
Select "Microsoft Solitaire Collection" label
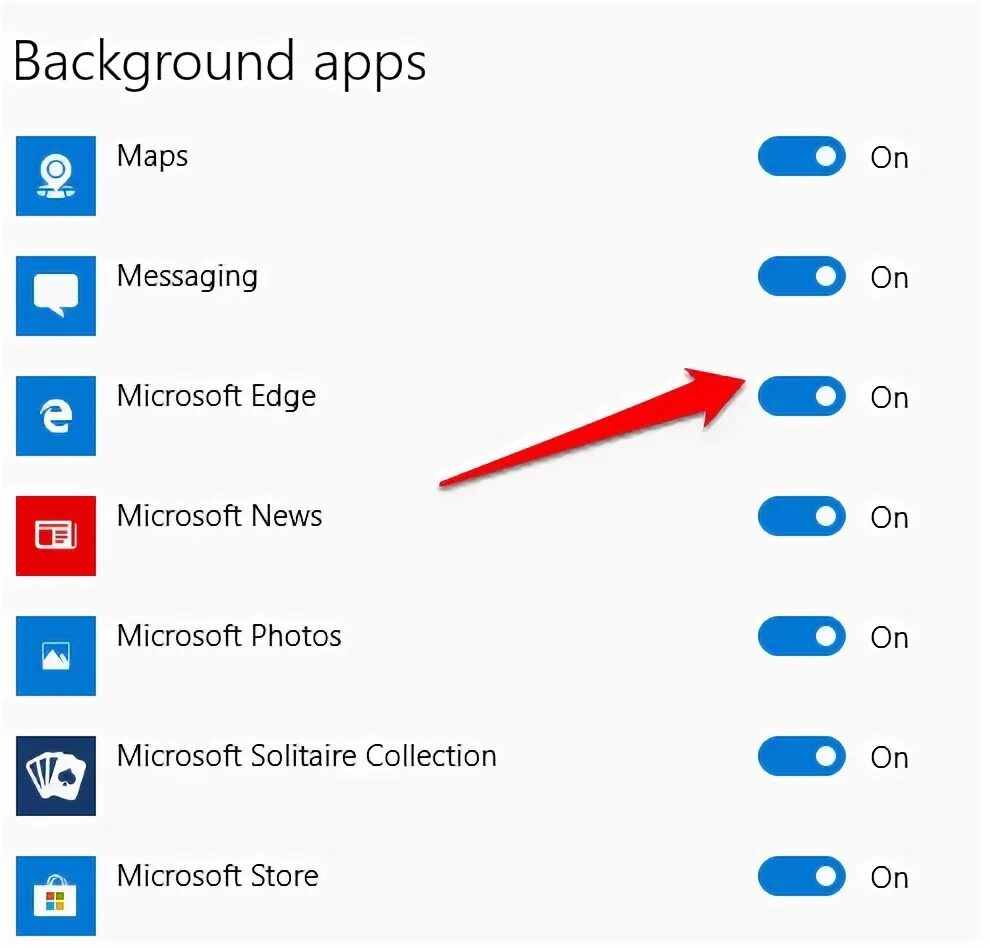pos(307,756)
